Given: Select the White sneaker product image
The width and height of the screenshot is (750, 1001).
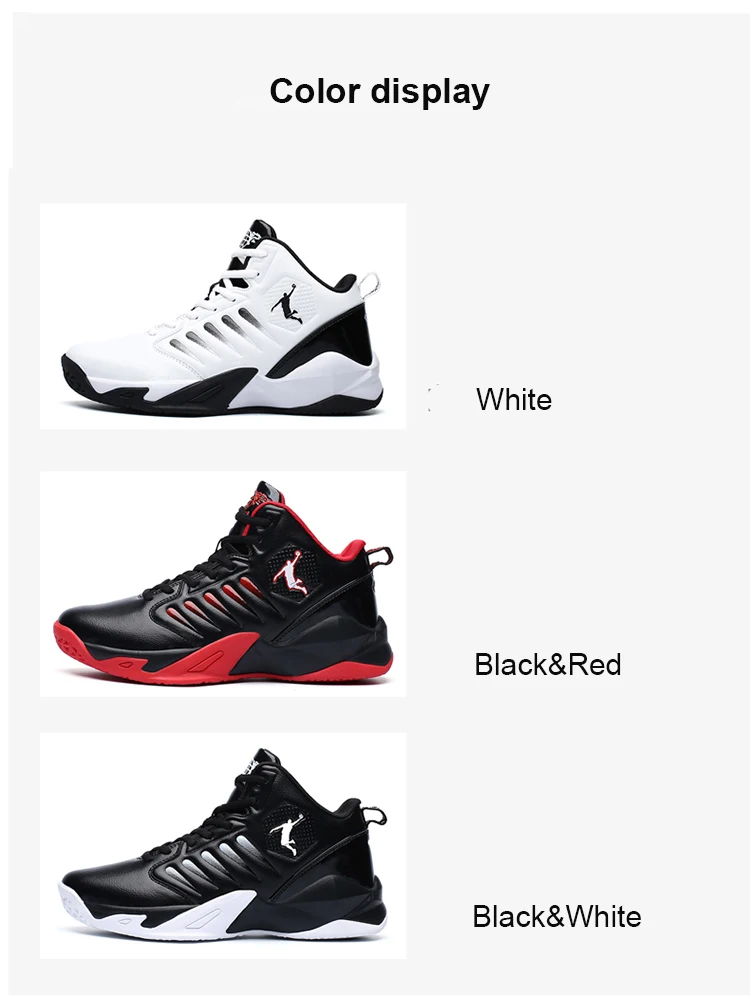Looking at the screenshot, I should (x=223, y=316).
